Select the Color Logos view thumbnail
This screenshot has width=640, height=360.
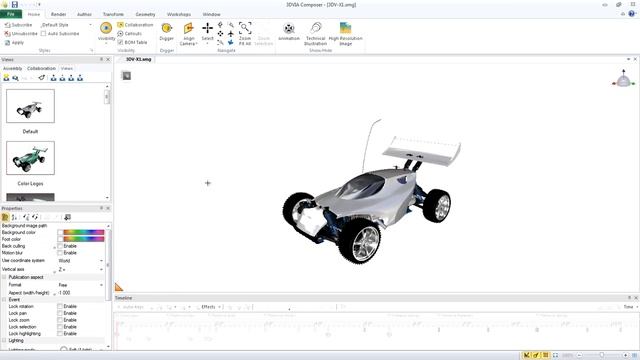[x=30, y=158]
